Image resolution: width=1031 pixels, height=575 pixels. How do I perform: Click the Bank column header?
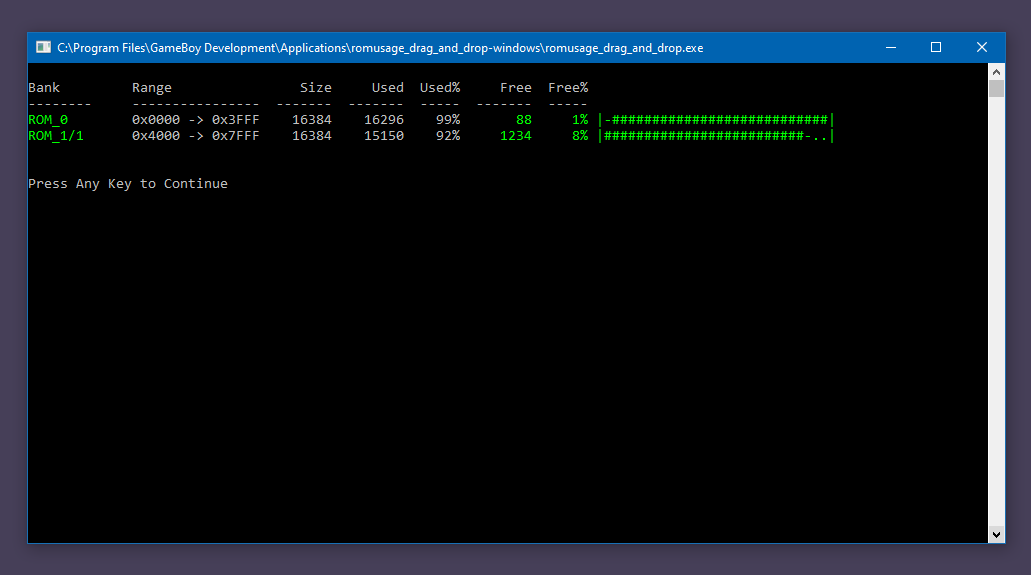(x=44, y=88)
